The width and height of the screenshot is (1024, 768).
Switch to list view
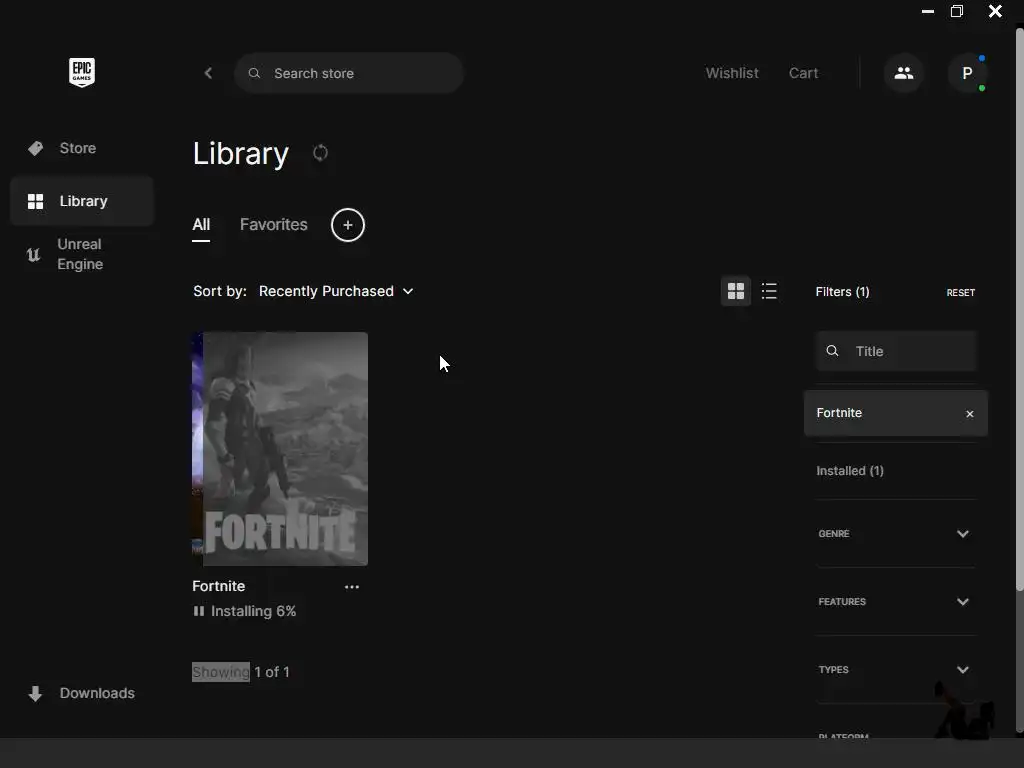(769, 291)
